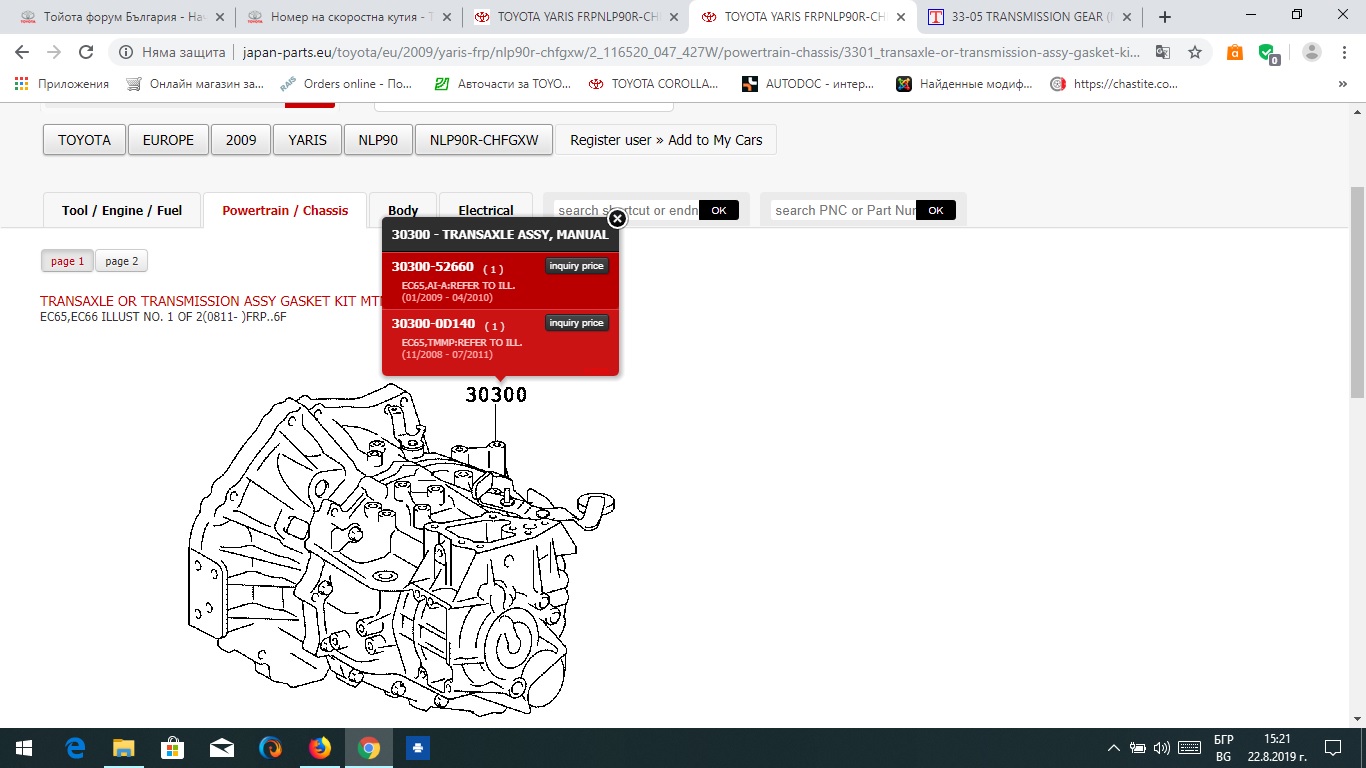
Task: Expand hidden bookmarks chevron
Action: coord(1342,84)
